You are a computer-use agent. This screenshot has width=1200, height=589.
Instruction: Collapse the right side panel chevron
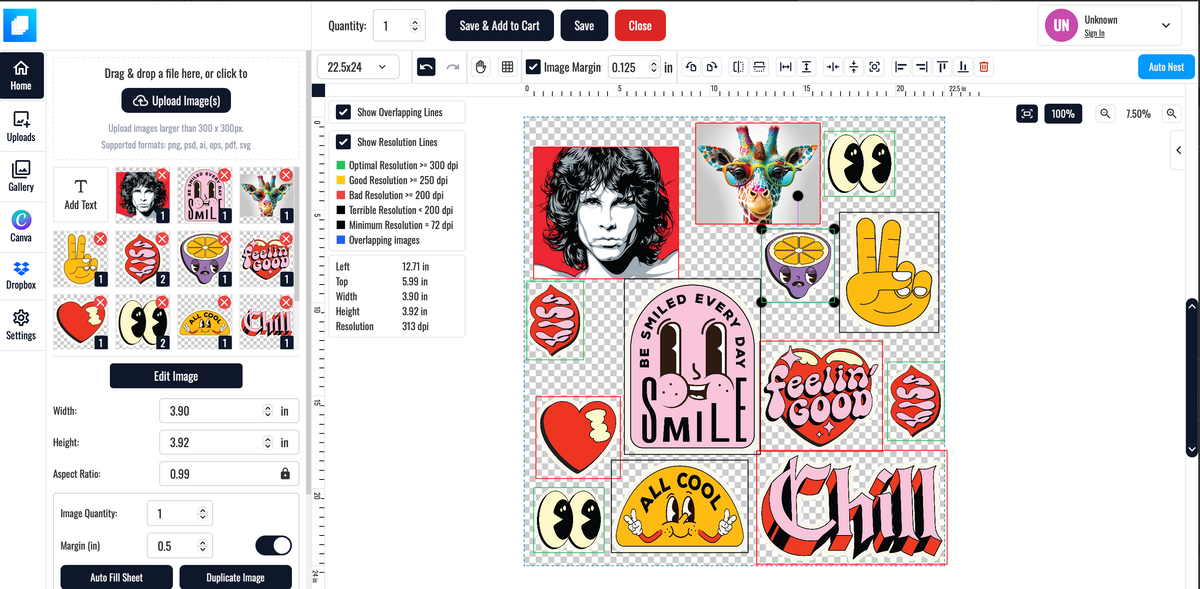pos(1179,150)
